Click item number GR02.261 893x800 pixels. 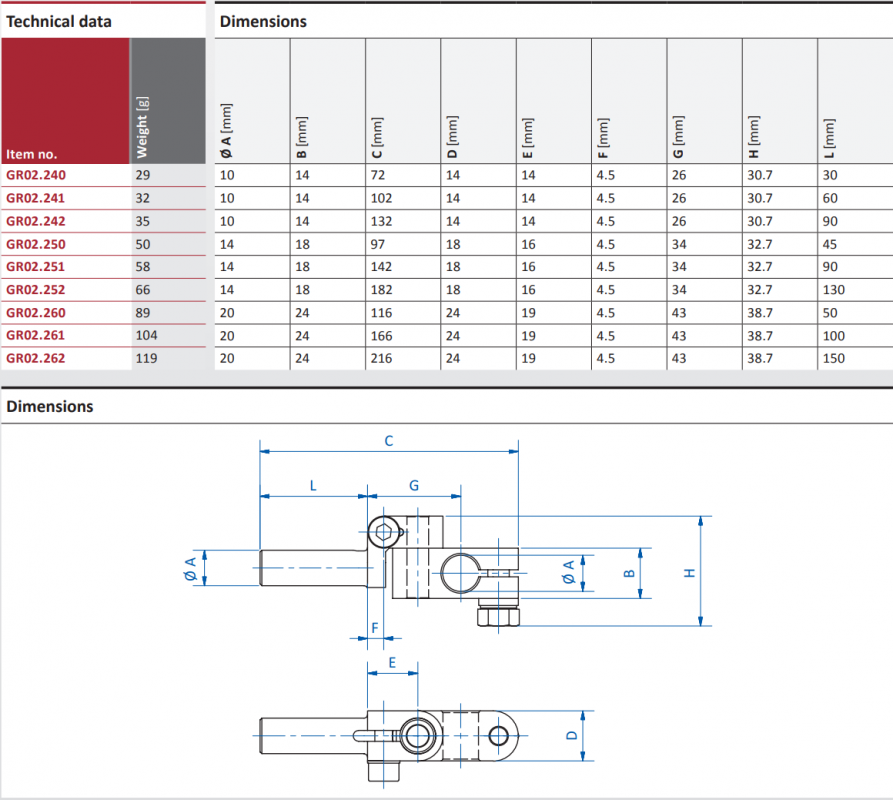point(35,335)
